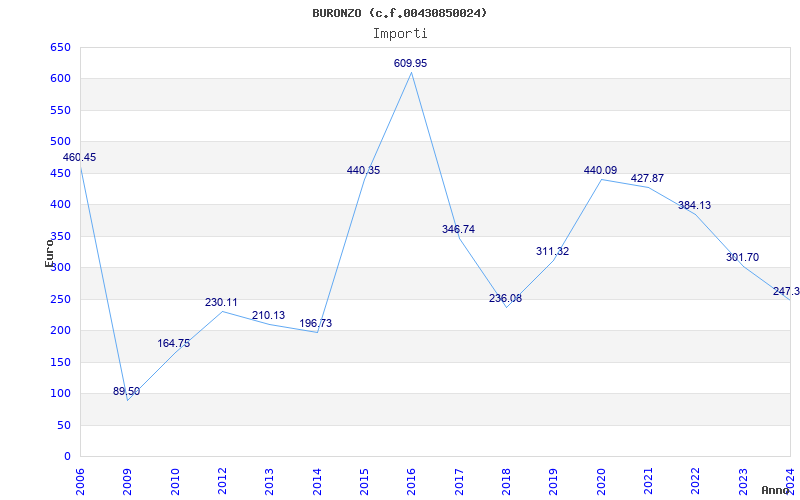Click the 210.13 data label
The width and height of the screenshot is (800, 500).
pos(268,315)
